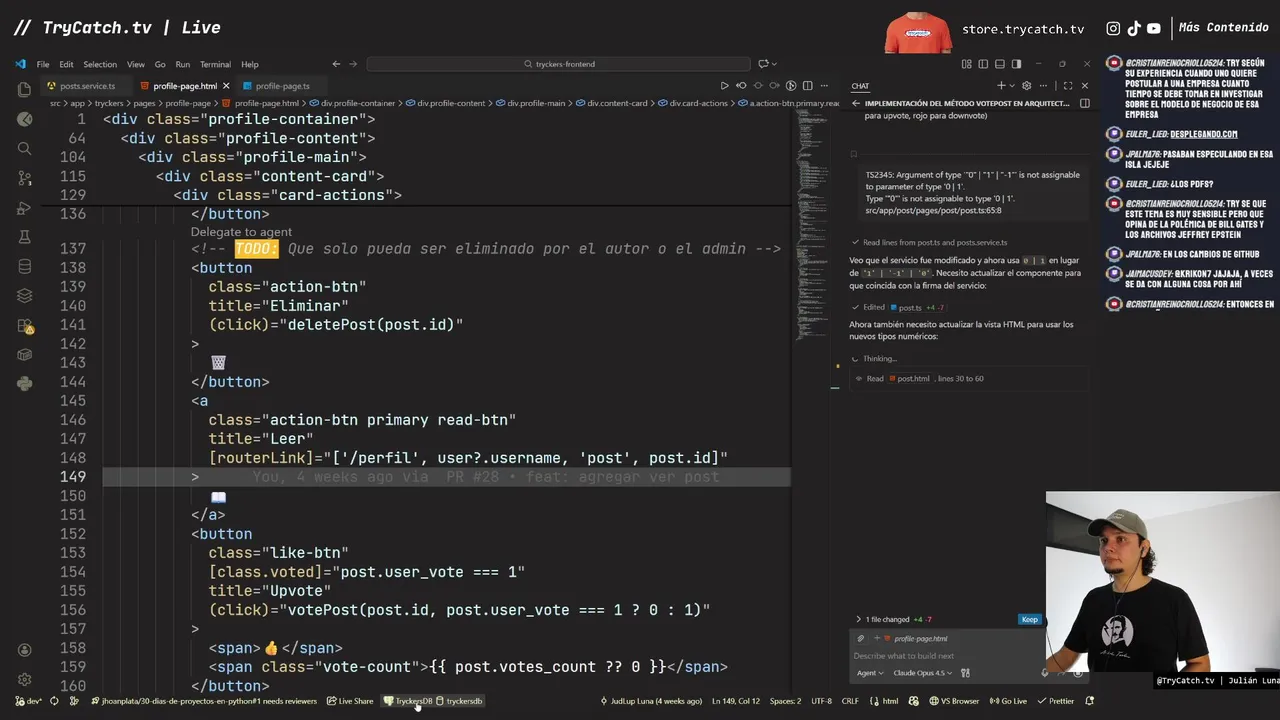
Task: Open the Claude Opus 4.5 model picker
Action: pyautogui.click(x=921, y=673)
